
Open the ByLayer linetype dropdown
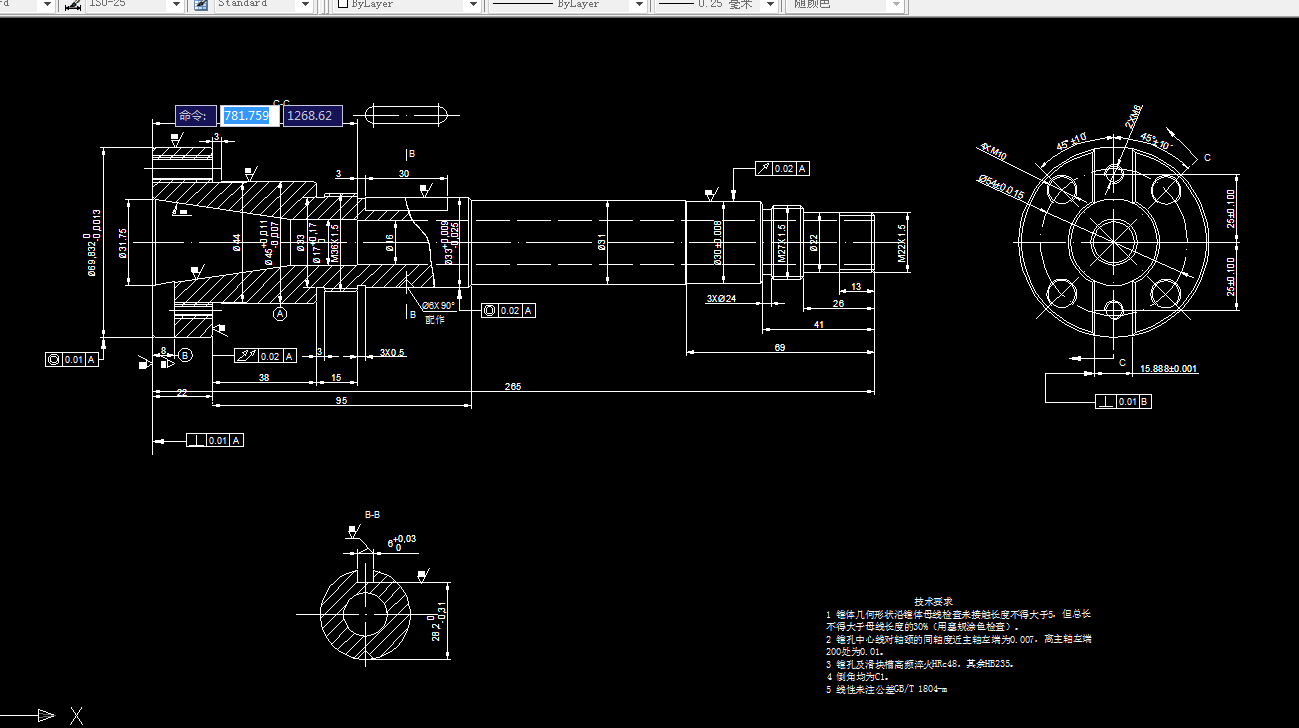(638, 5)
